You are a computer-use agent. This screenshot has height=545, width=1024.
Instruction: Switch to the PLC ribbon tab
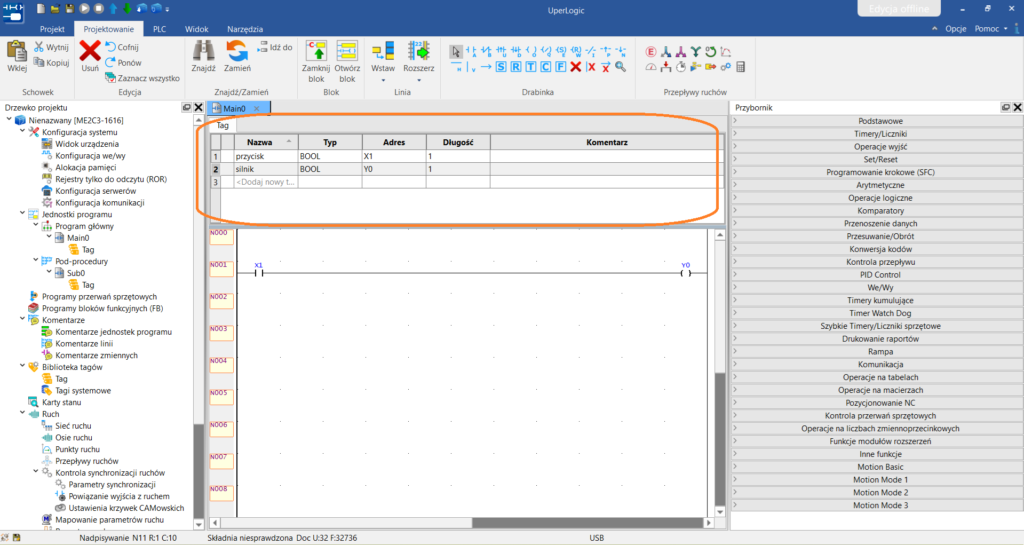(x=159, y=29)
